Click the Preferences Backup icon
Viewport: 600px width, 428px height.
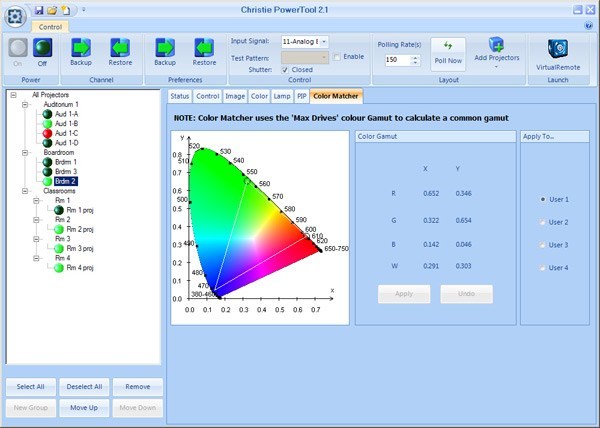pos(165,47)
